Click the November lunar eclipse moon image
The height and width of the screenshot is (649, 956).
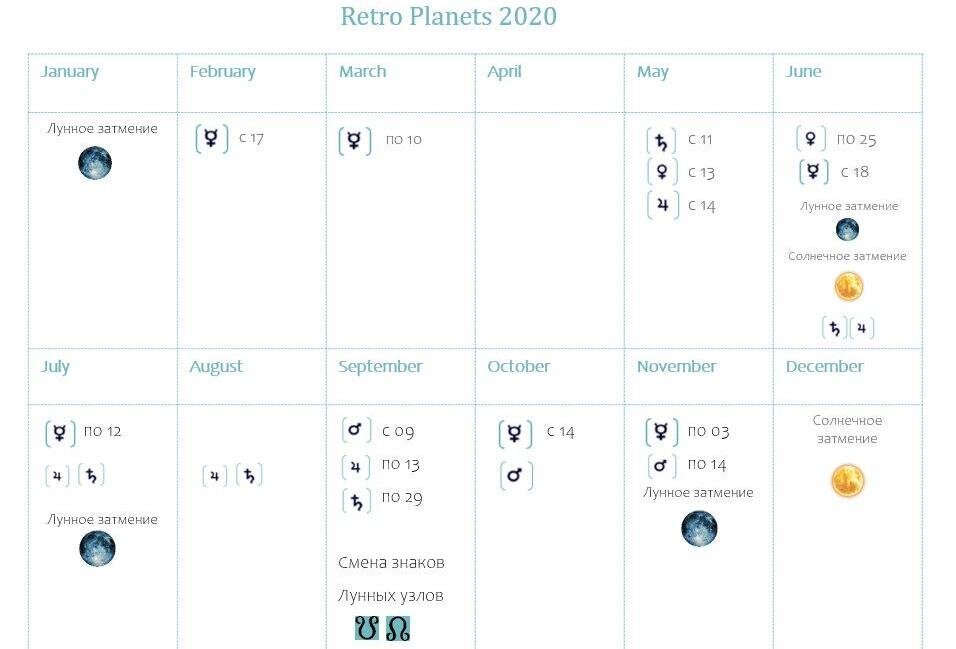click(699, 528)
